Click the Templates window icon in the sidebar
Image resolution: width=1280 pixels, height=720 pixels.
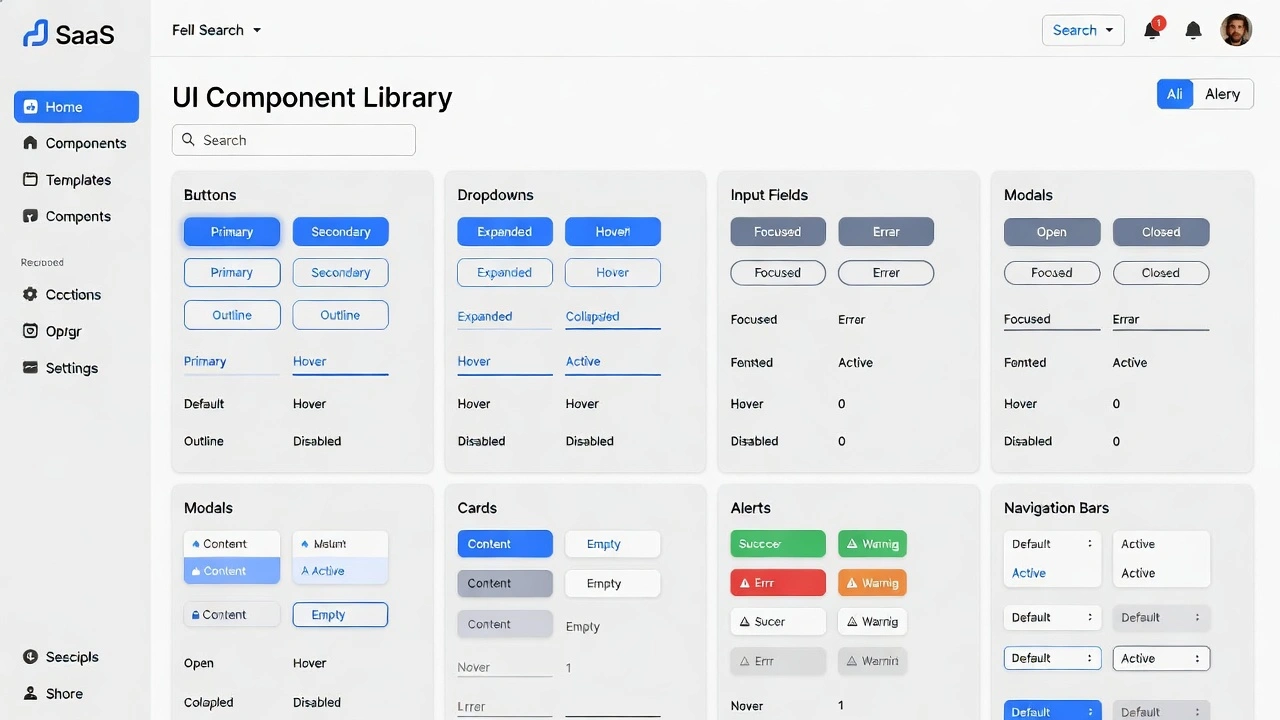[x=30, y=180]
